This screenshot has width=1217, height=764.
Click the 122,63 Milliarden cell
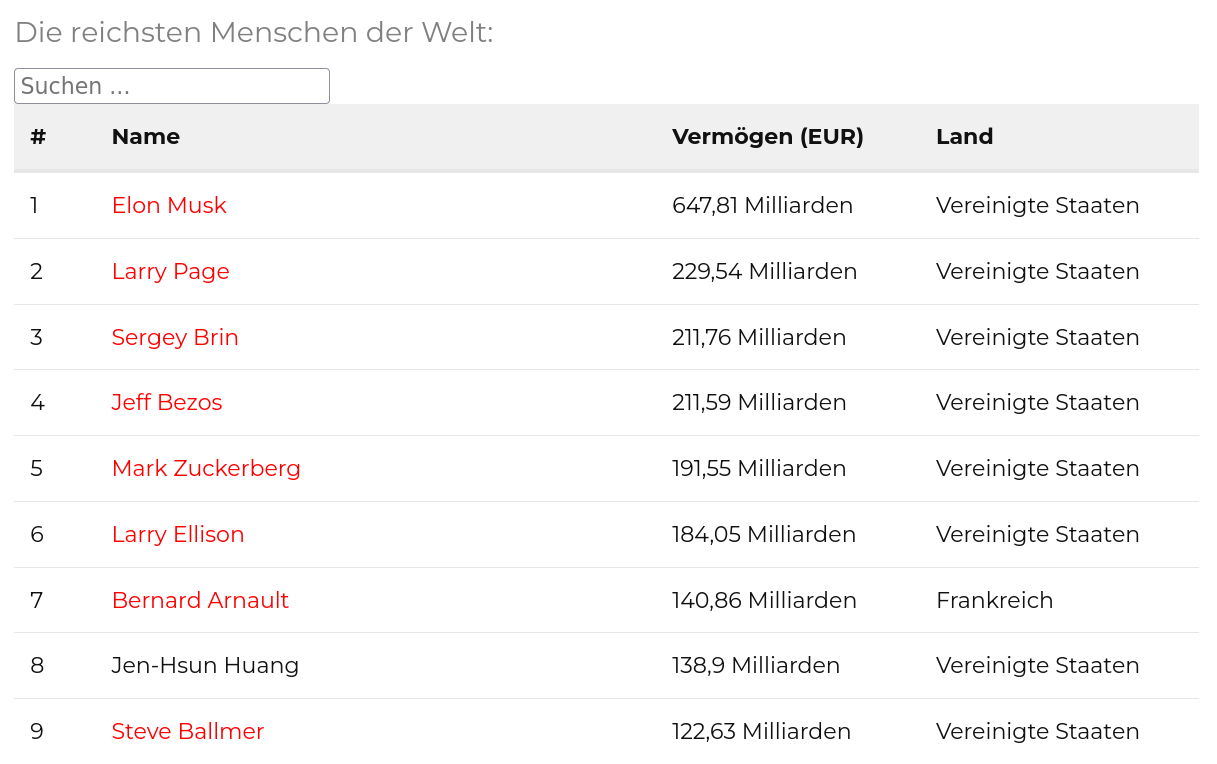click(761, 731)
